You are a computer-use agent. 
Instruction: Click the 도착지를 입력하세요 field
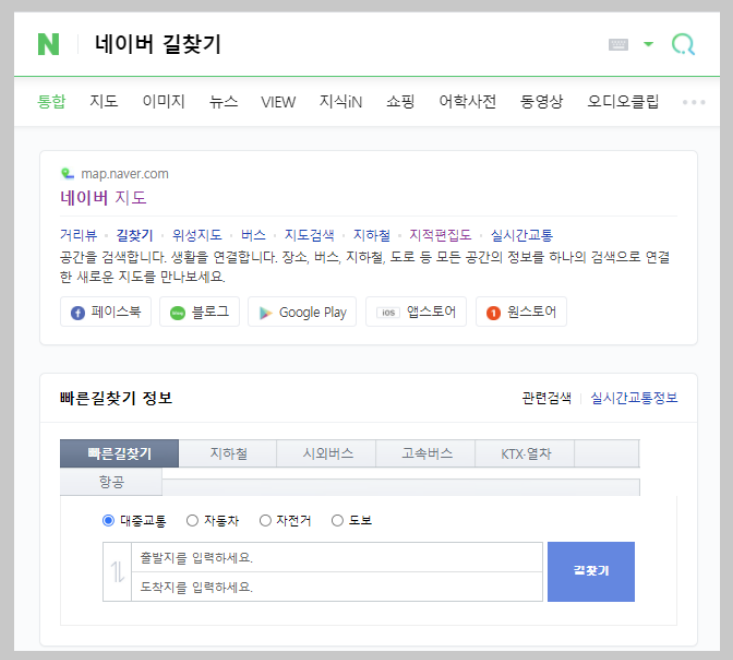point(337,587)
